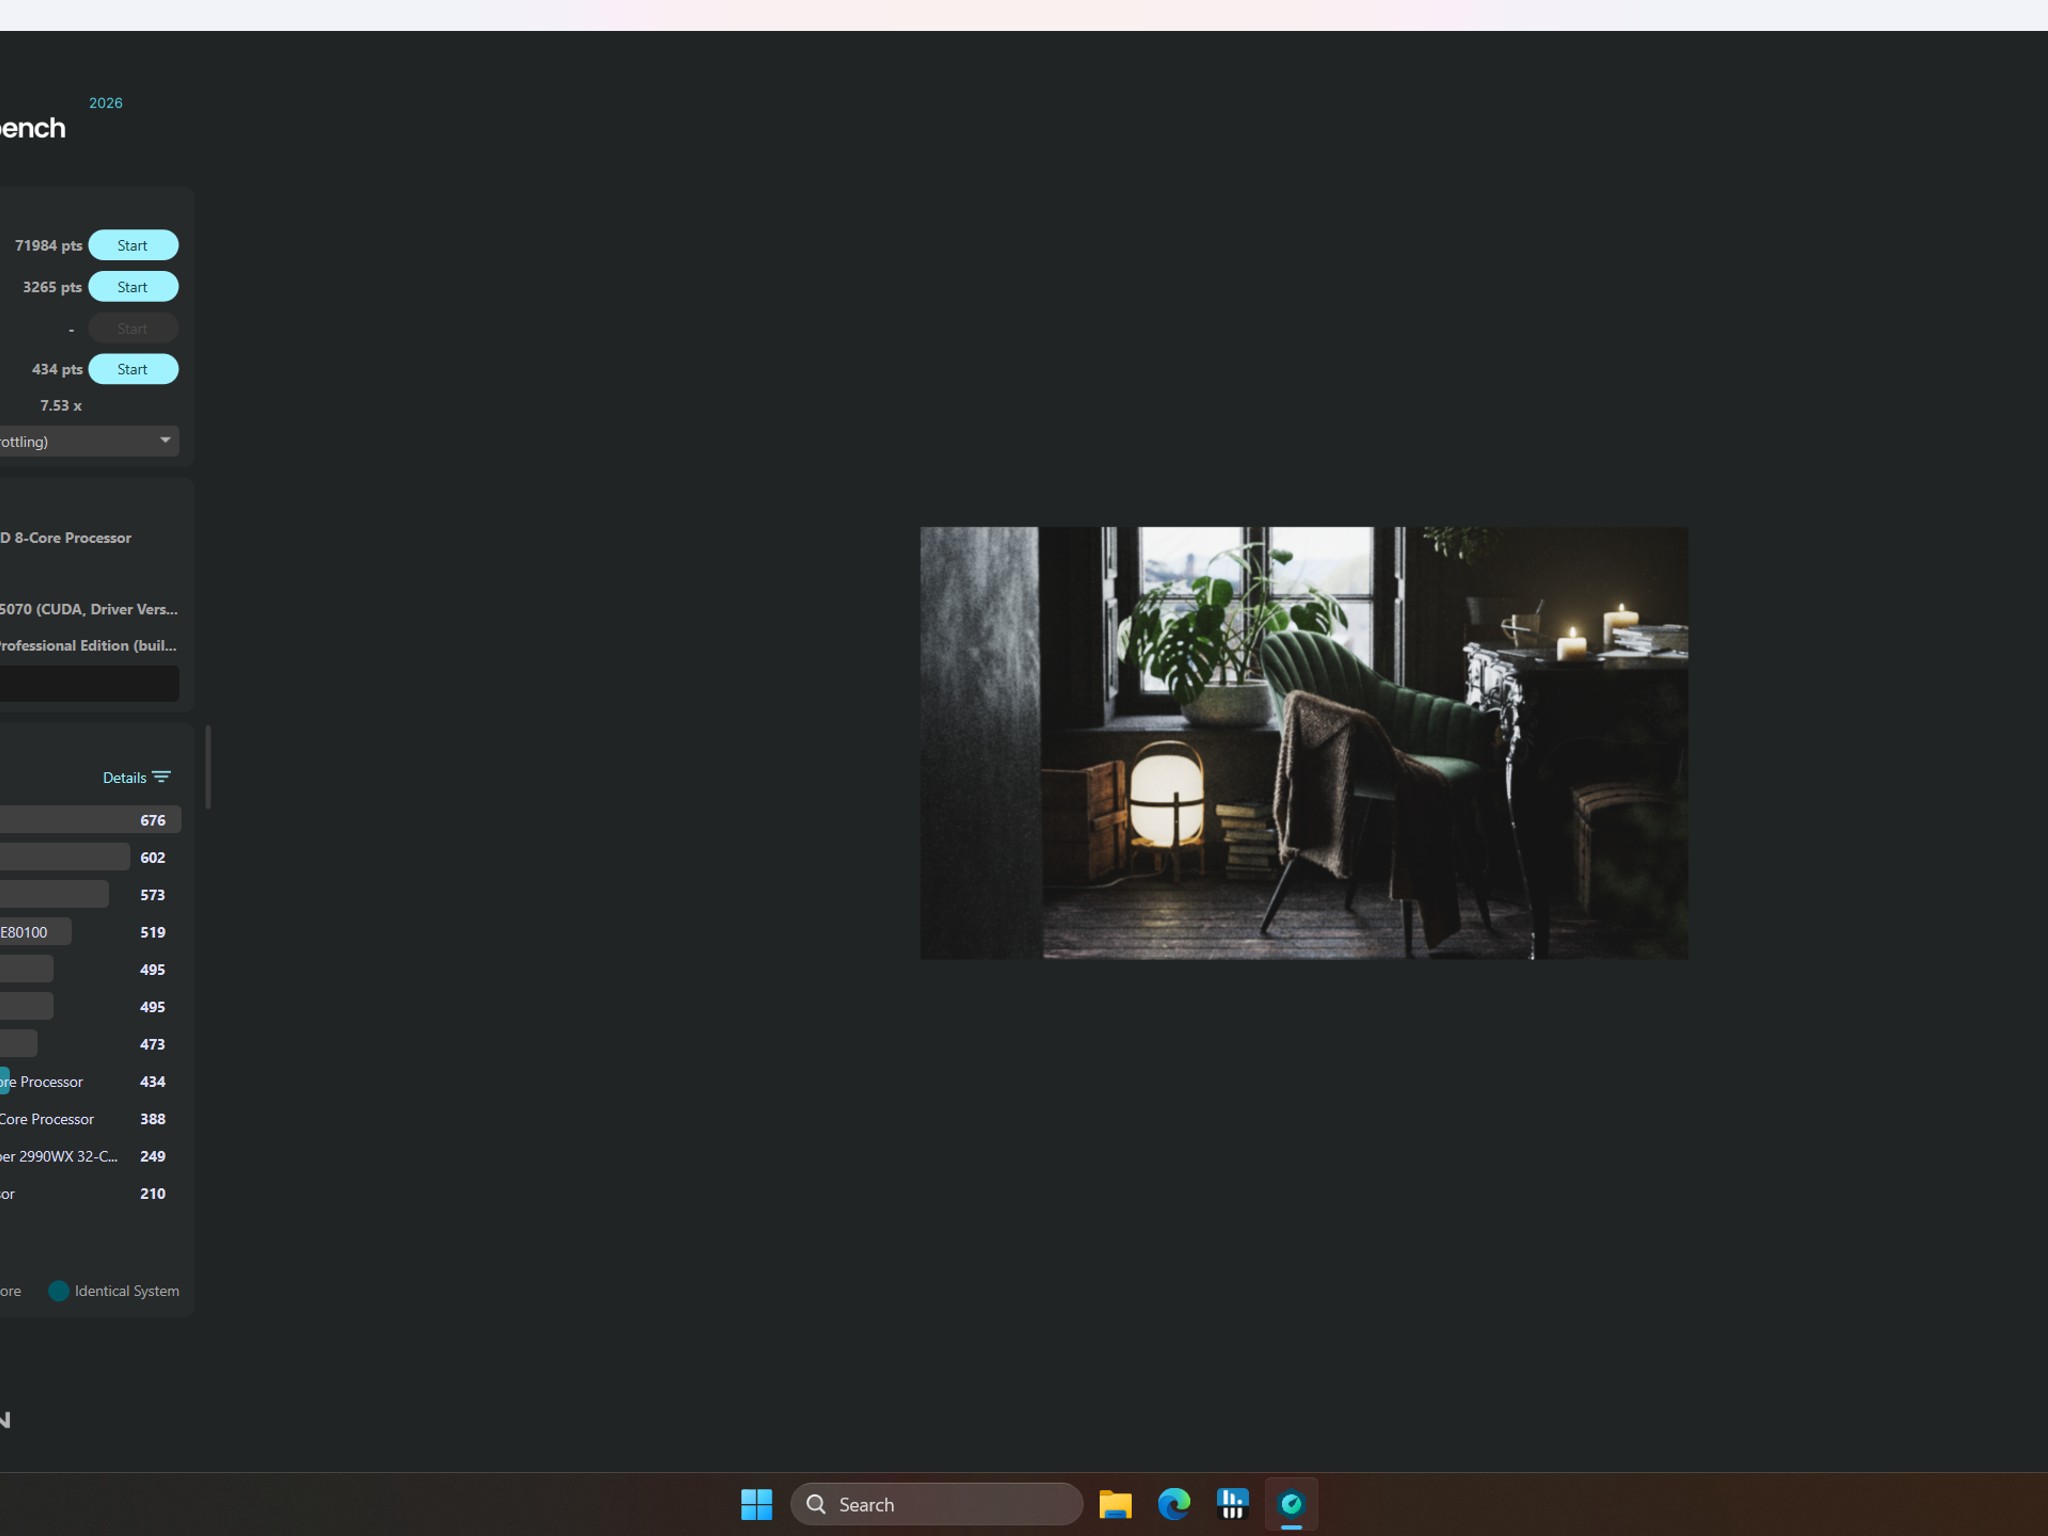The height and width of the screenshot is (1536, 2048).
Task: Click the filter lines icon beside Details
Action: (161, 777)
